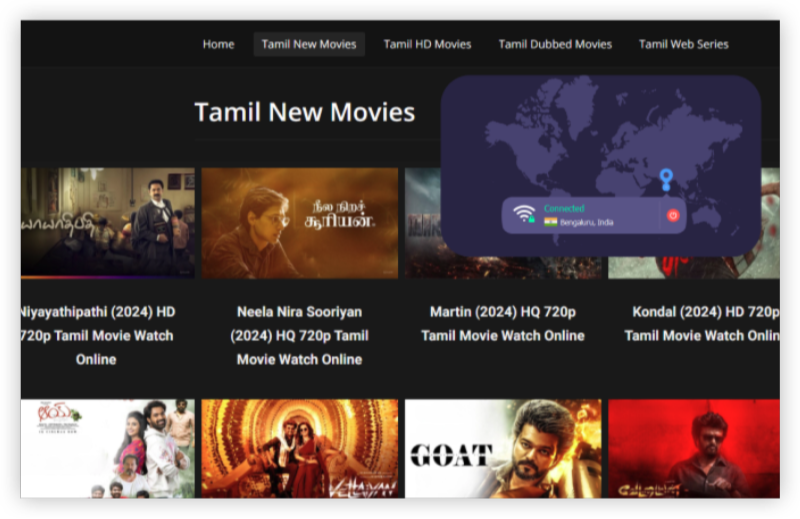The image size is (800, 519).
Task: Open Martin (2024) HQ 720p link
Action: pyautogui.click(x=503, y=324)
